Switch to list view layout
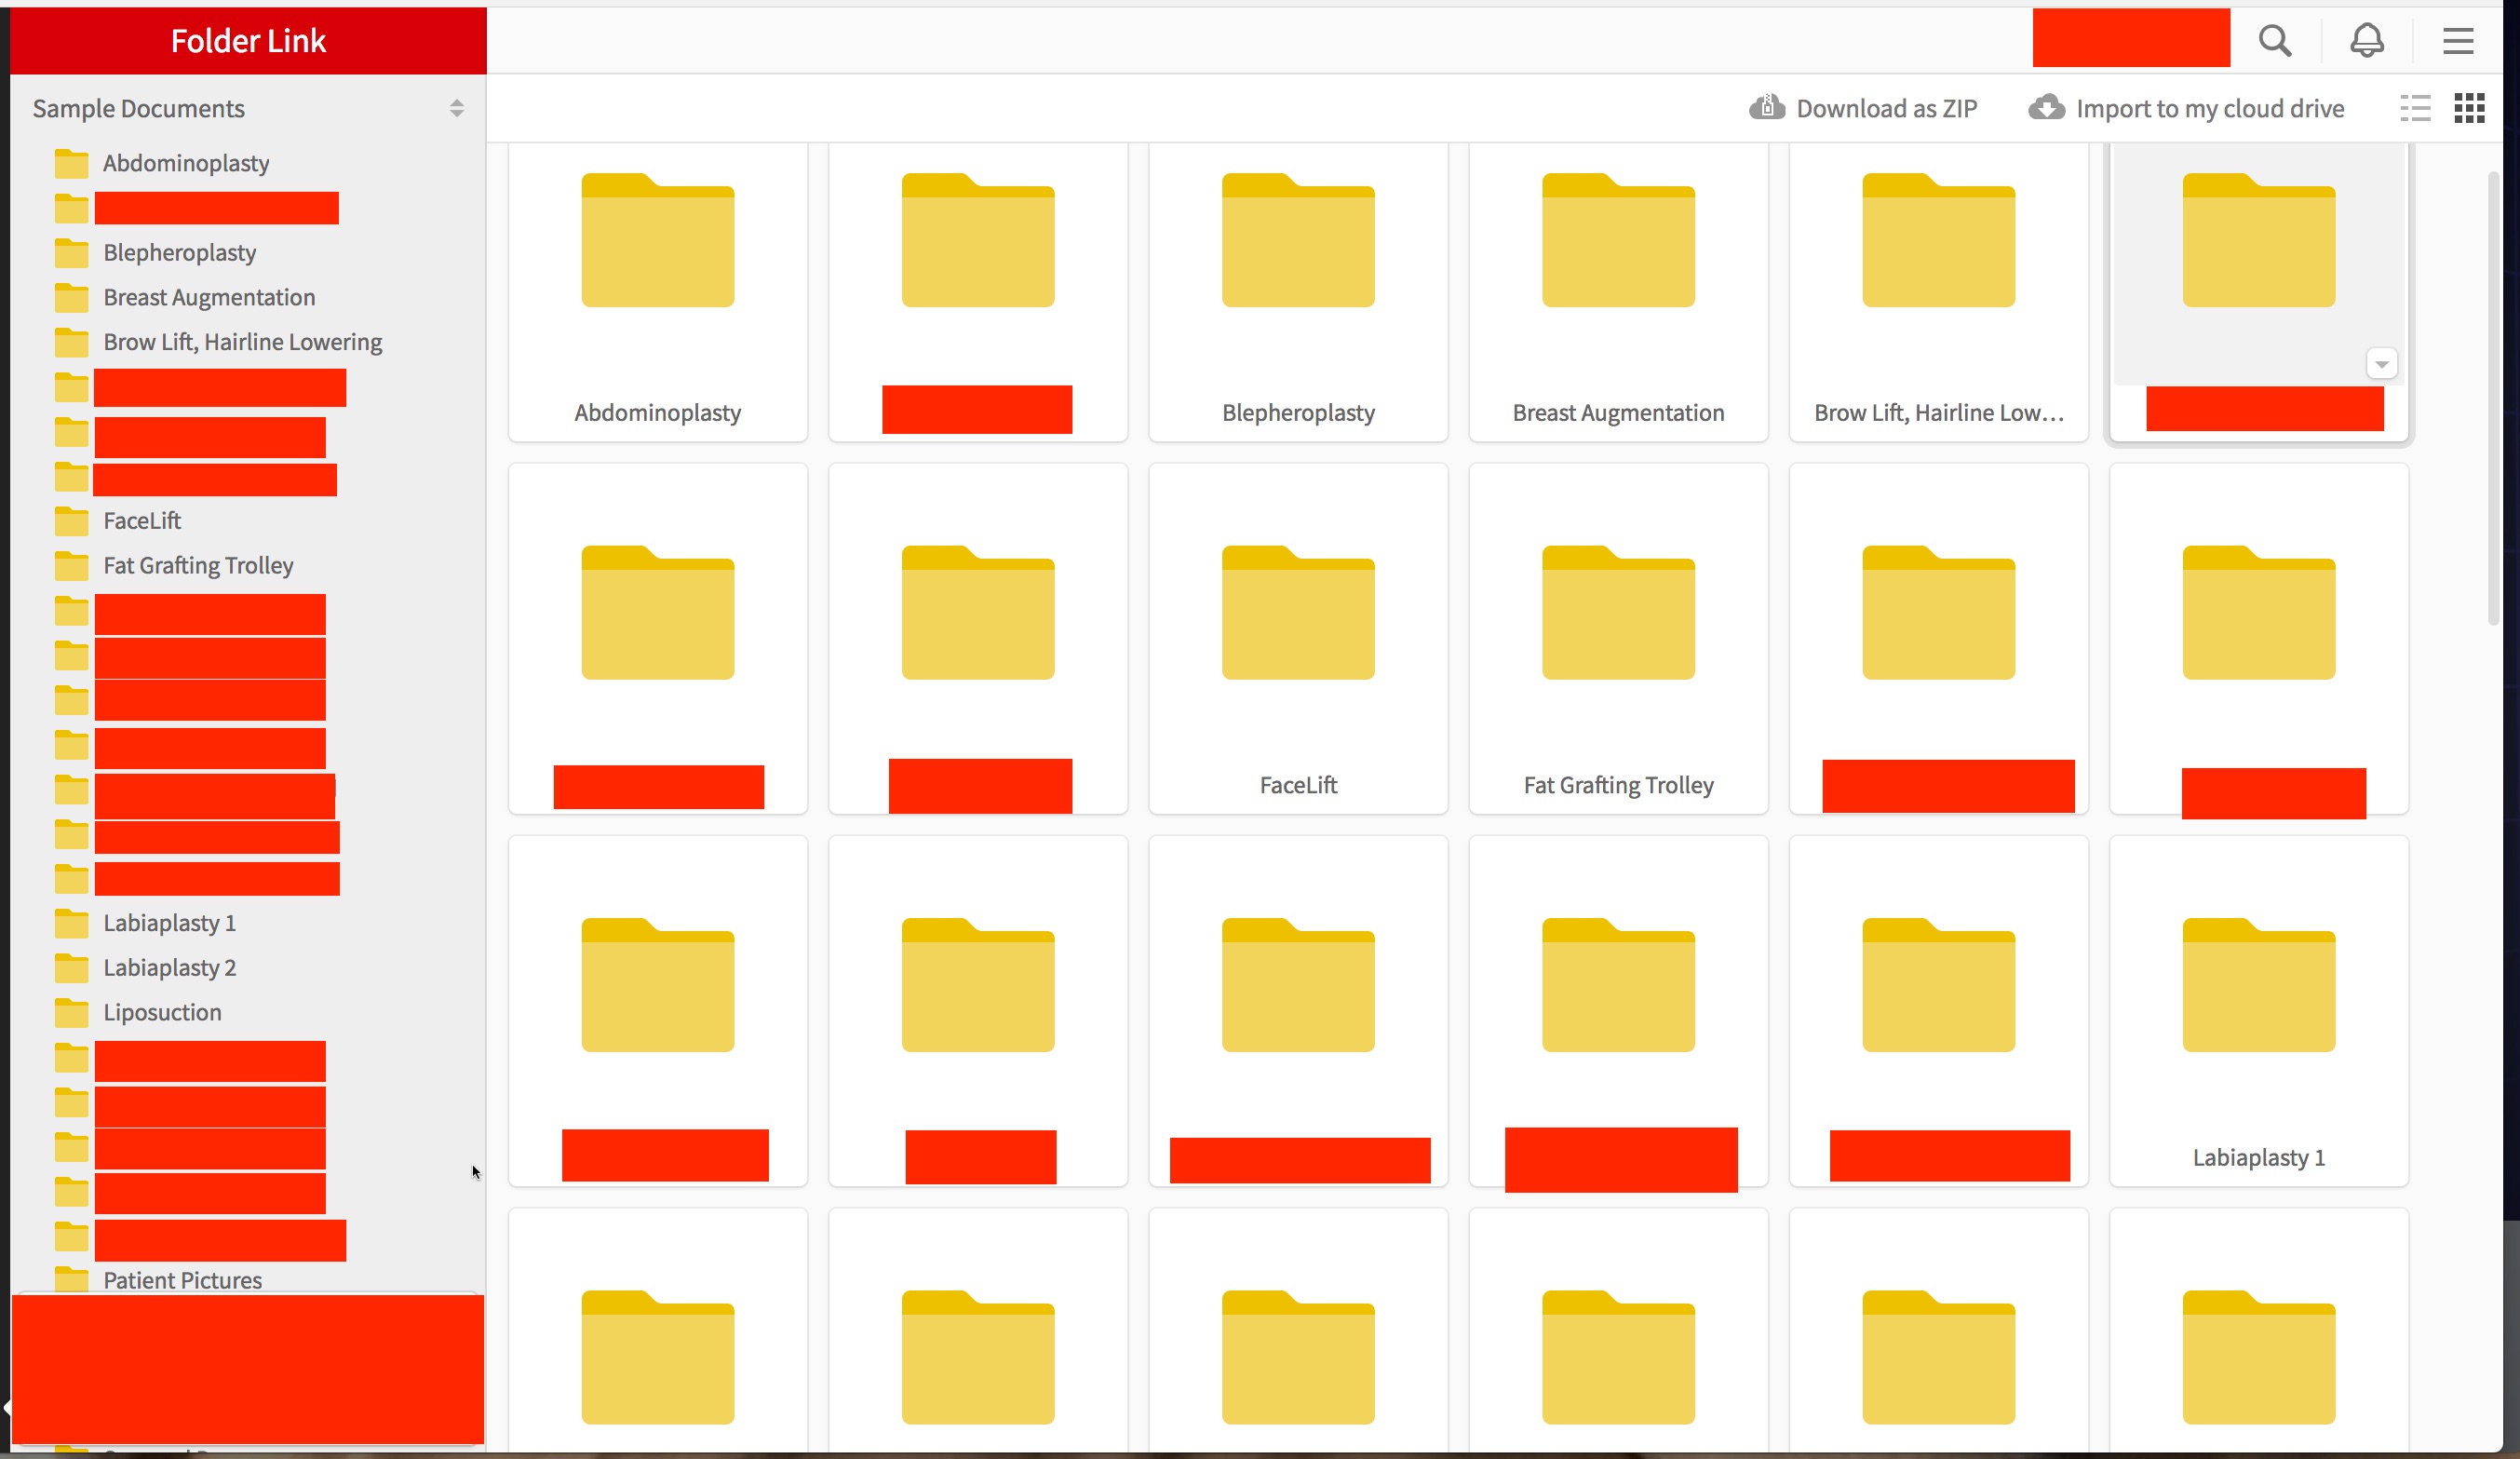 click(2415, 108)
